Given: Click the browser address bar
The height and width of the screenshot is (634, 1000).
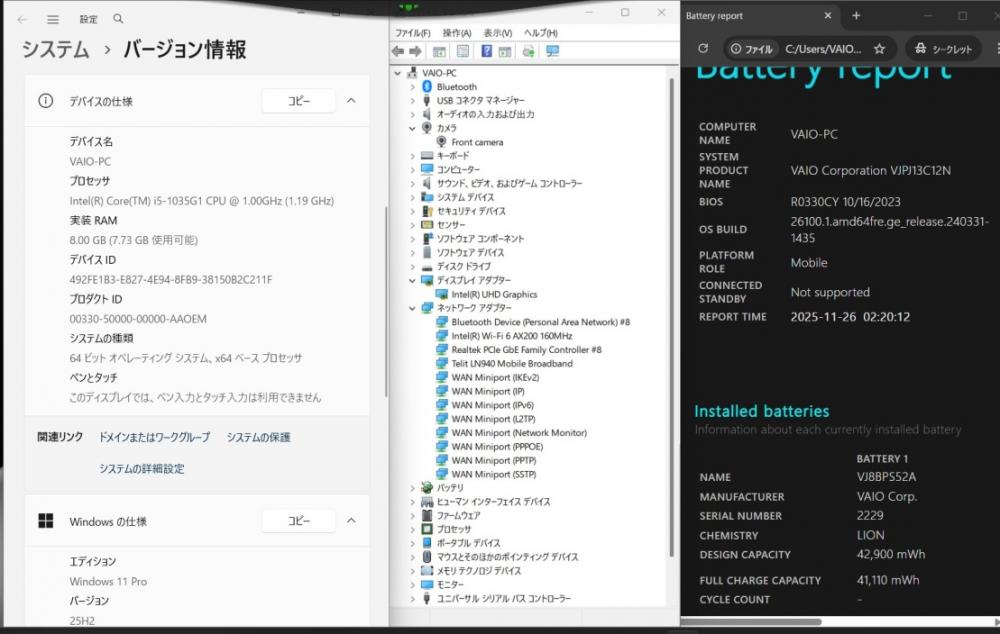Looking at the screenshot, I should click(x=820, y=48).
